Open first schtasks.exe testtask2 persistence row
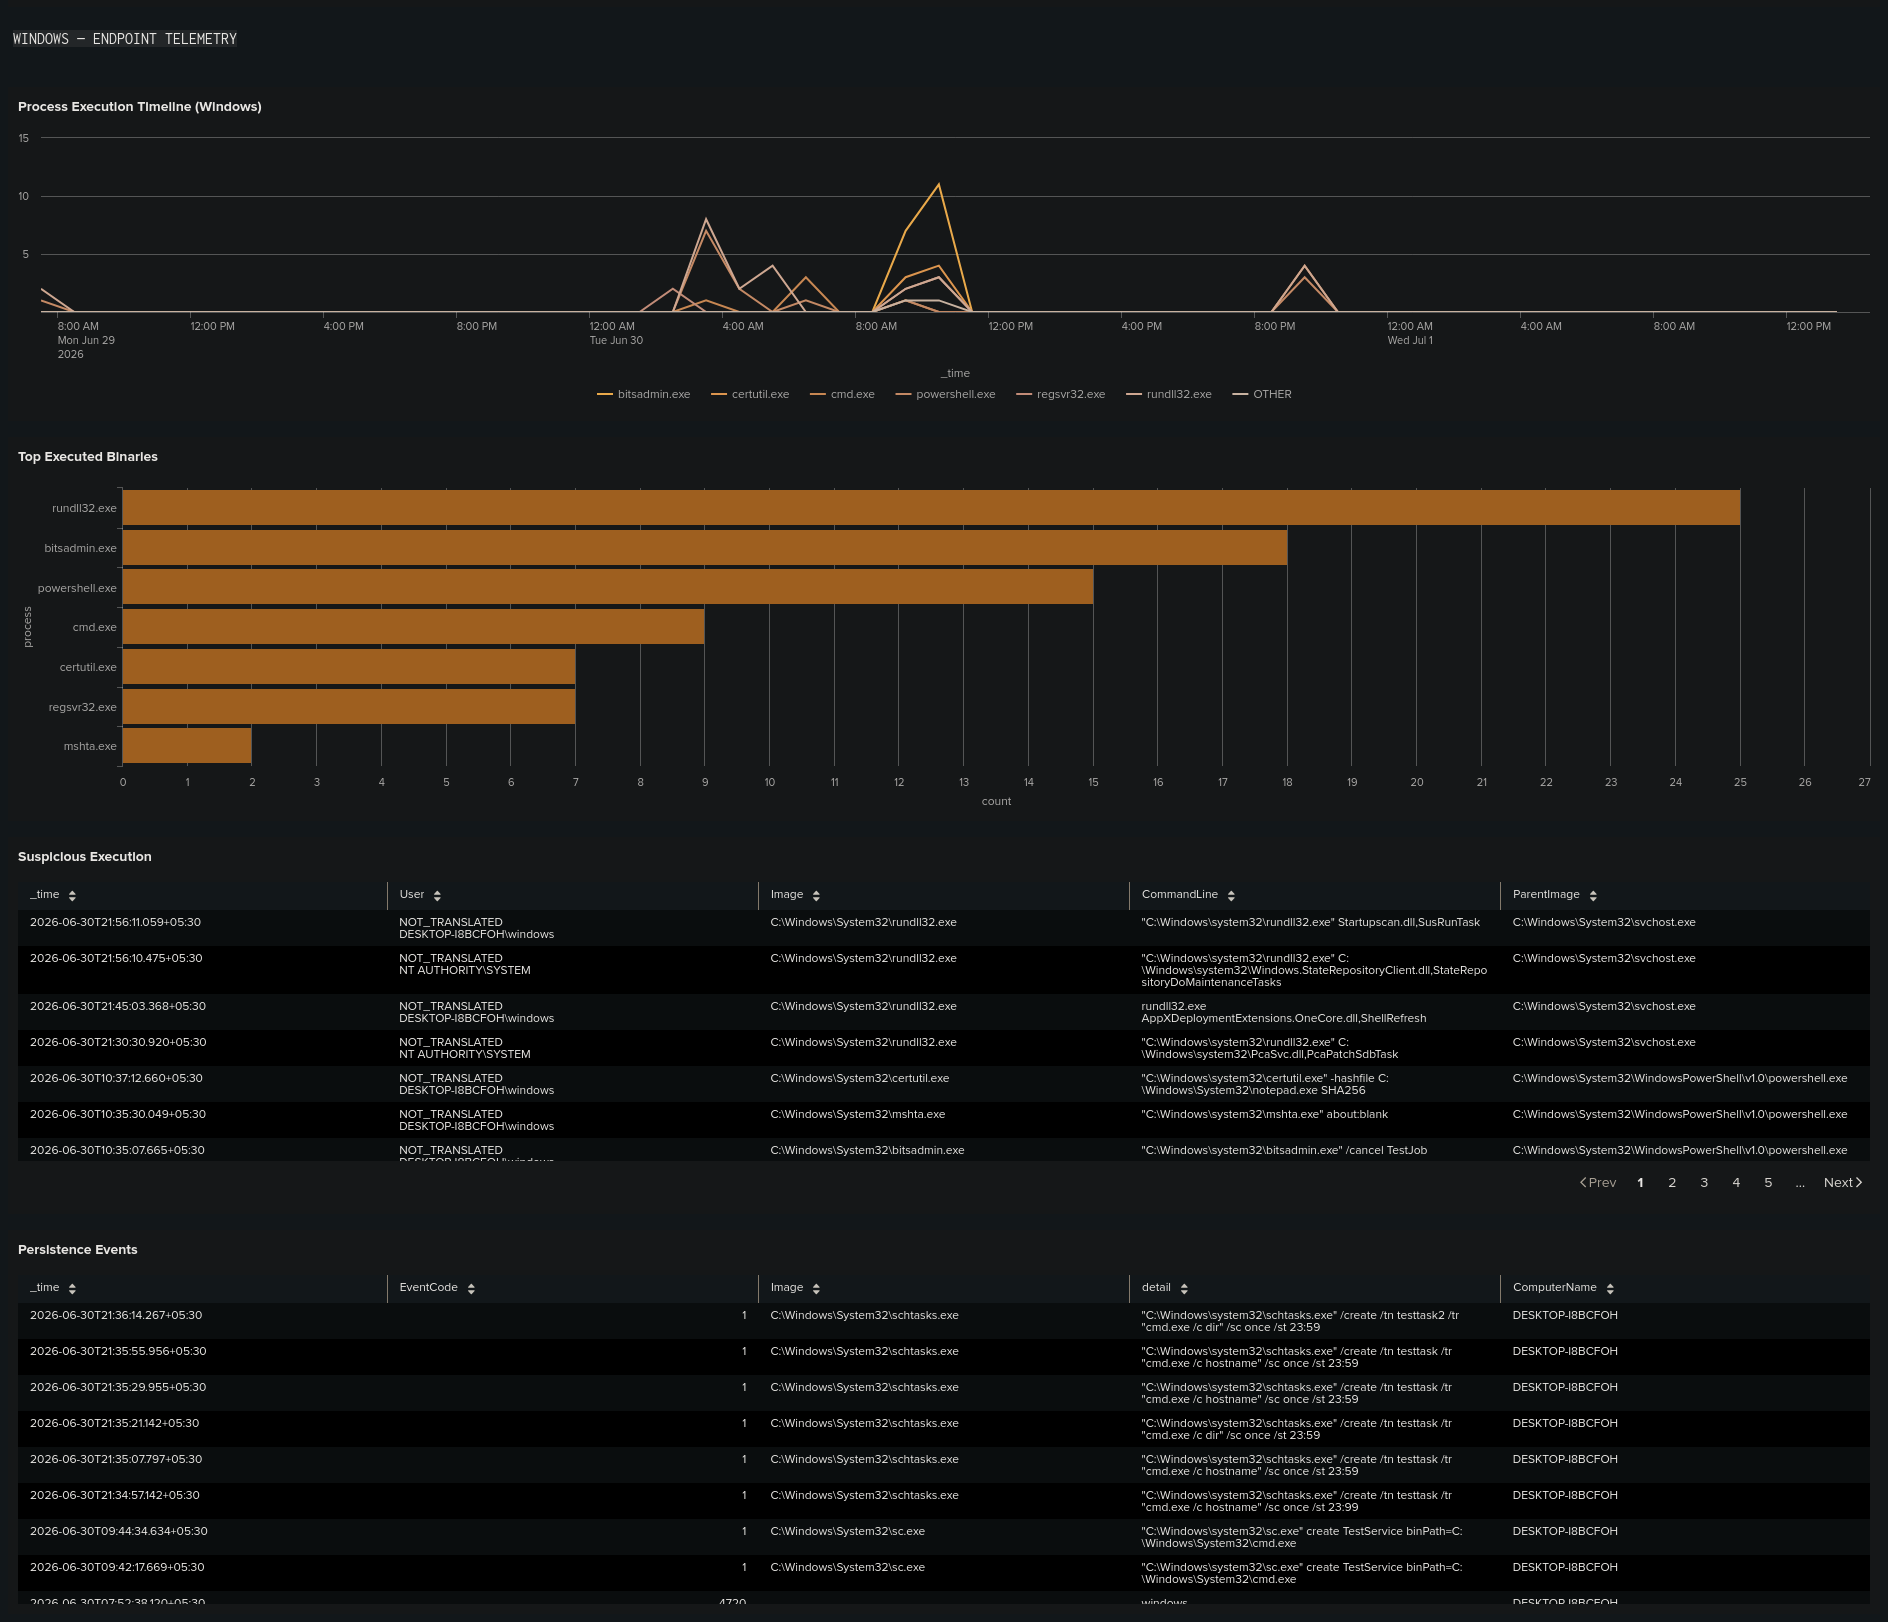Image resolution: width=1888 pixels, height=1622 pixels. pyautogui.click(x=943, y=1322)
